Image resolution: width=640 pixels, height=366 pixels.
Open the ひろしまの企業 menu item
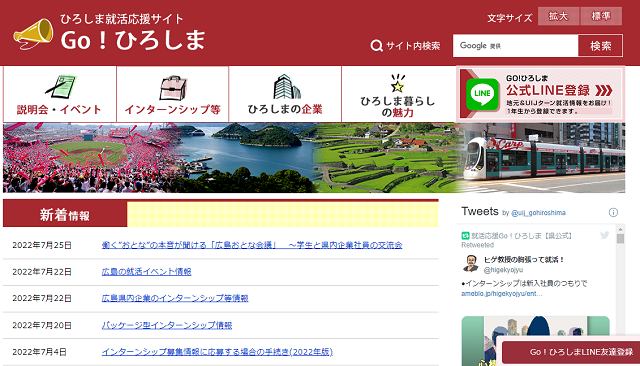285,94
